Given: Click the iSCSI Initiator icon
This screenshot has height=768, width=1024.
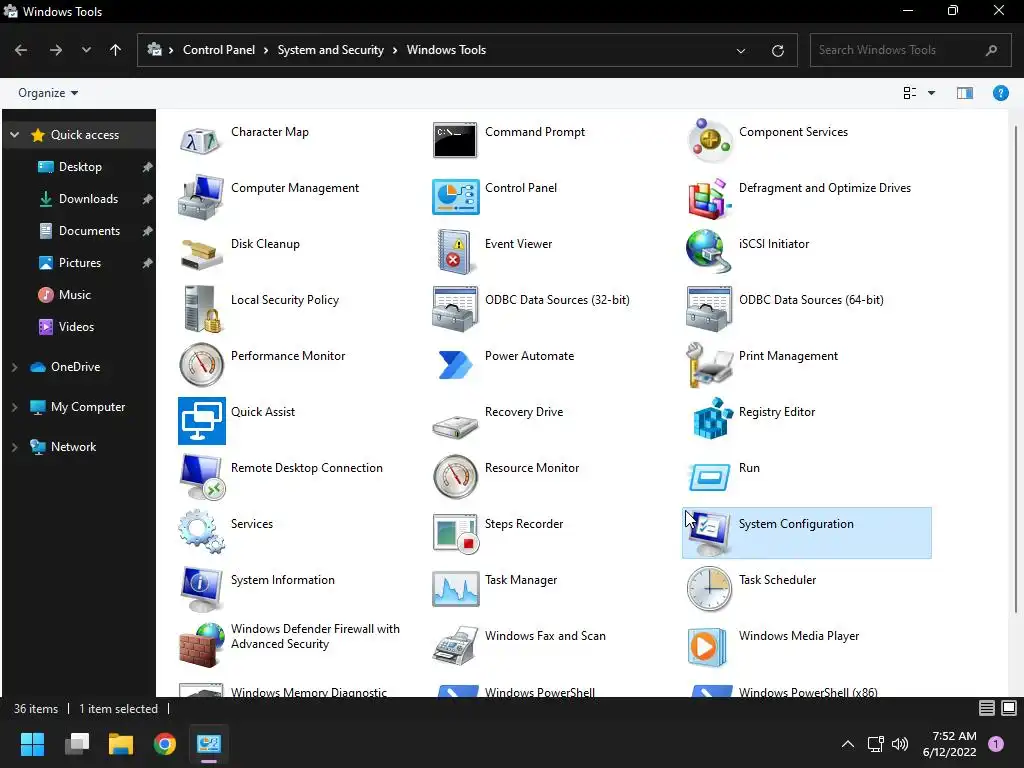Looking at the screenshot, I should pyautogui.click(x=709, y=251).
